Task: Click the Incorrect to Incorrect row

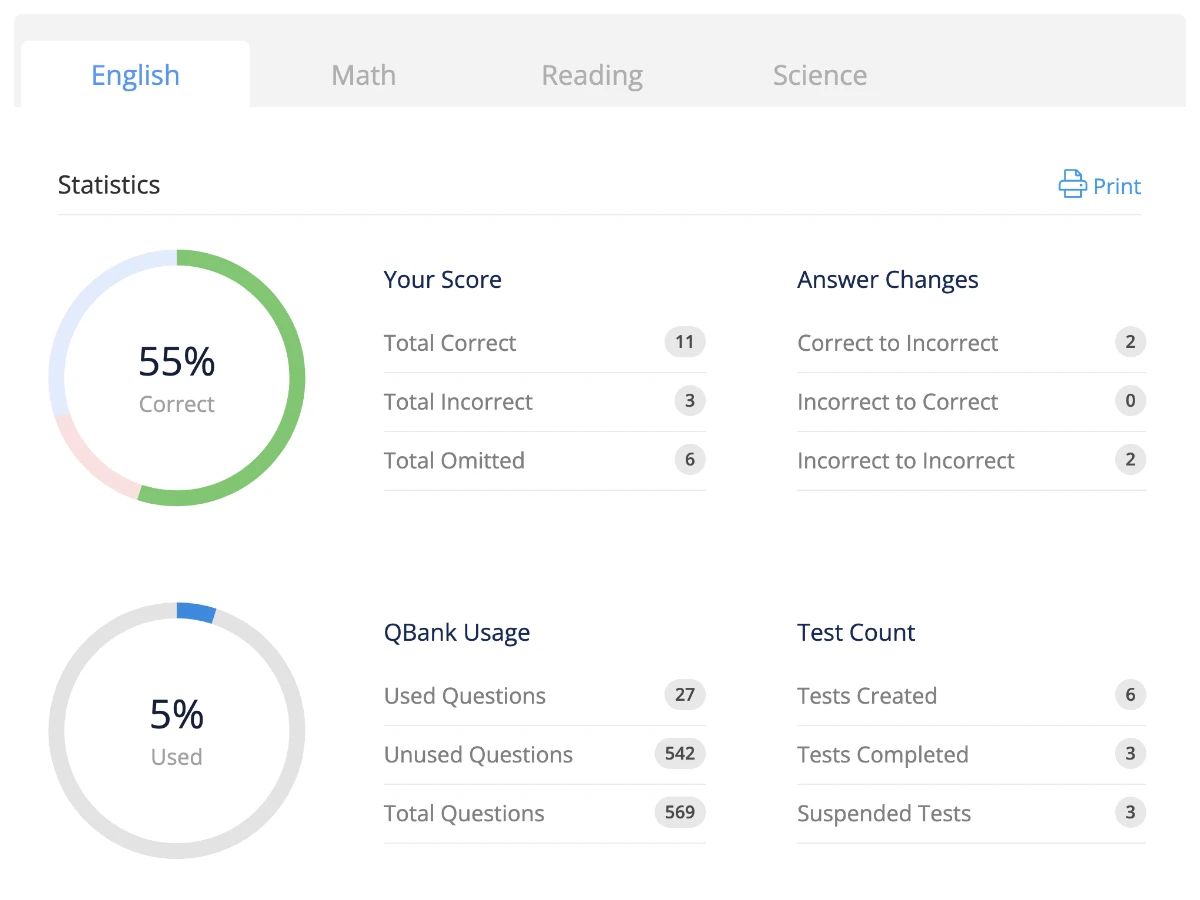Action: 971,461
